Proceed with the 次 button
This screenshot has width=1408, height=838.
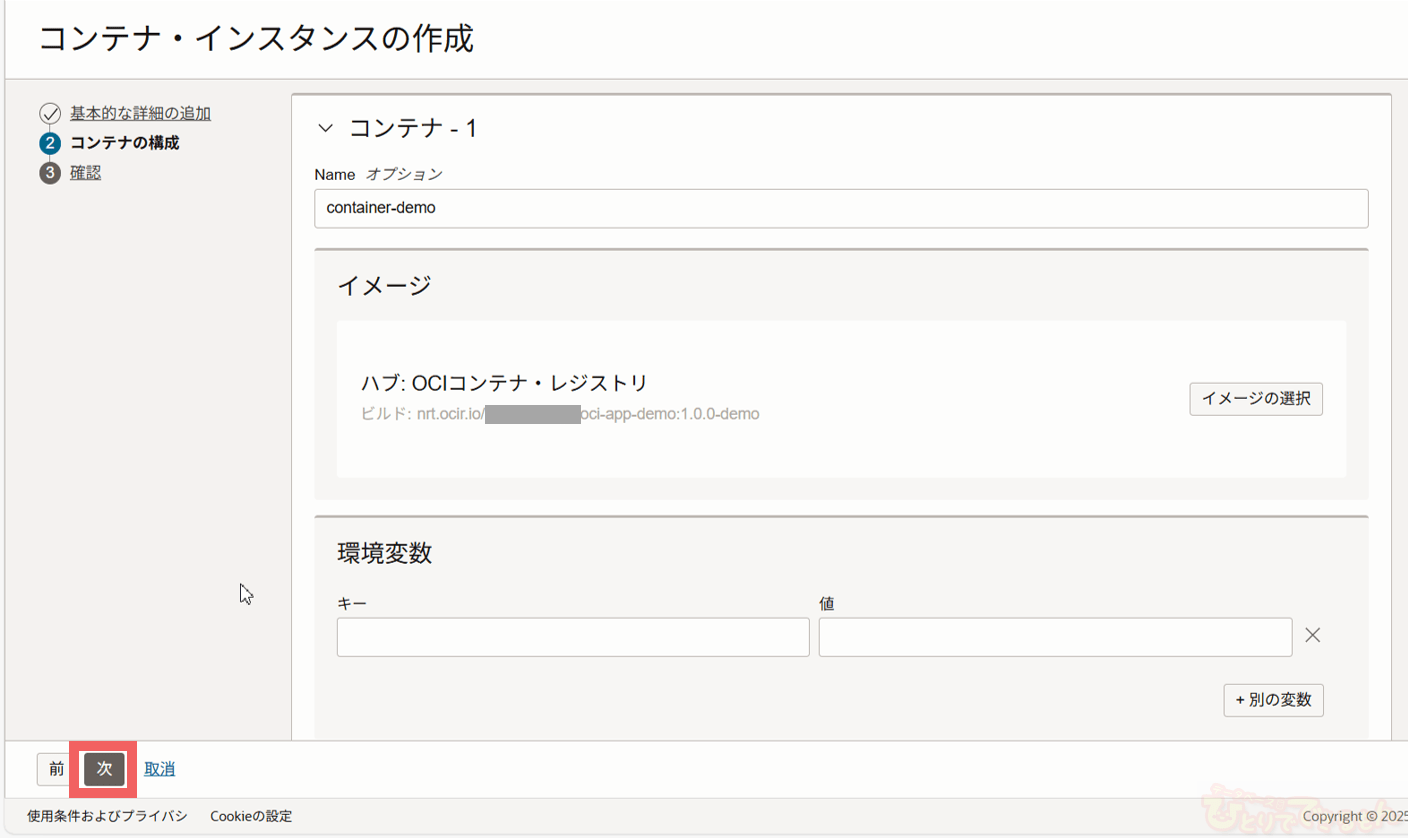point(104,768)
